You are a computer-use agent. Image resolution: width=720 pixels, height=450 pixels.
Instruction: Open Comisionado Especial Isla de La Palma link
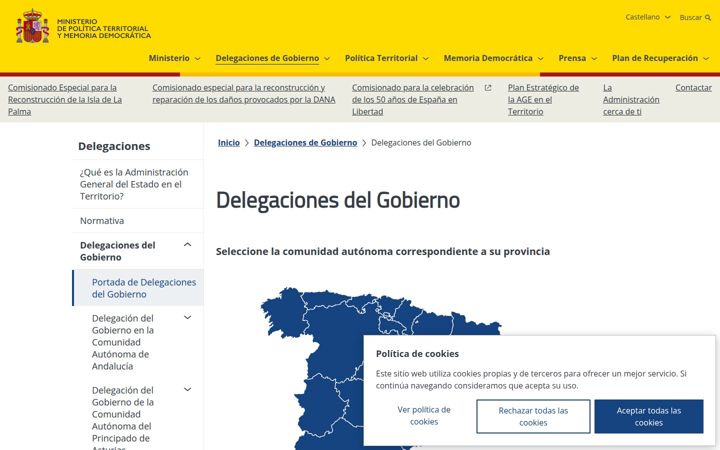[x=65, y=100]
